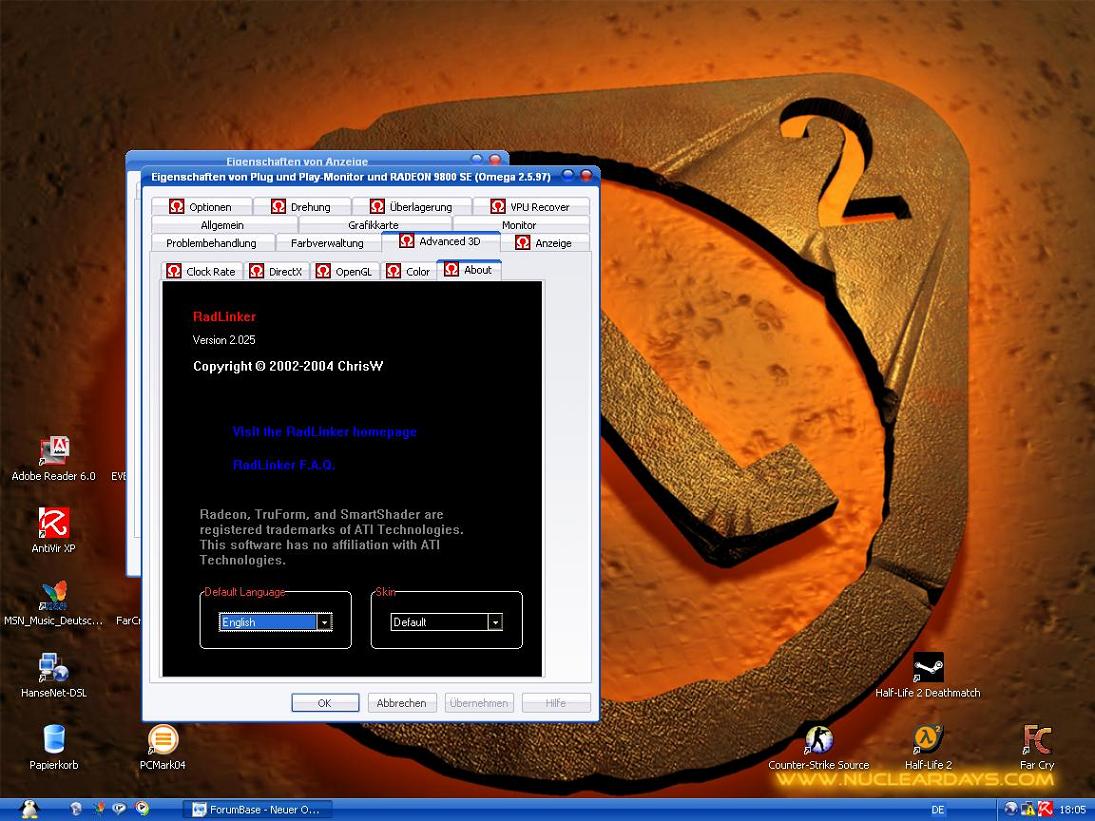The width and height of the screenshot is (1095, 821).
Task: Click the help button in RADEON properties title bar
Action: [569, 175]
